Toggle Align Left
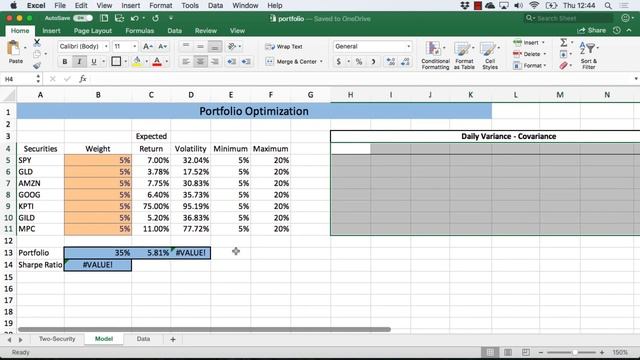This screenshot has height=360, width=640. pos(186,62)
